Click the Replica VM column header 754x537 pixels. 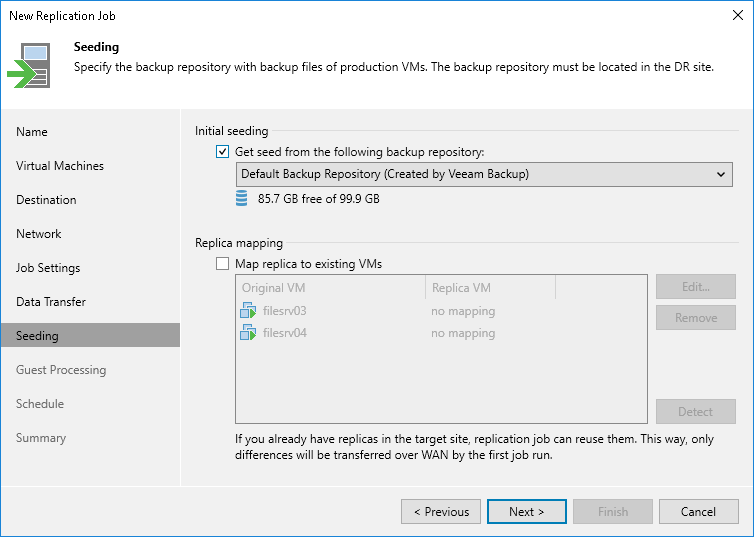tap(490, 288)
